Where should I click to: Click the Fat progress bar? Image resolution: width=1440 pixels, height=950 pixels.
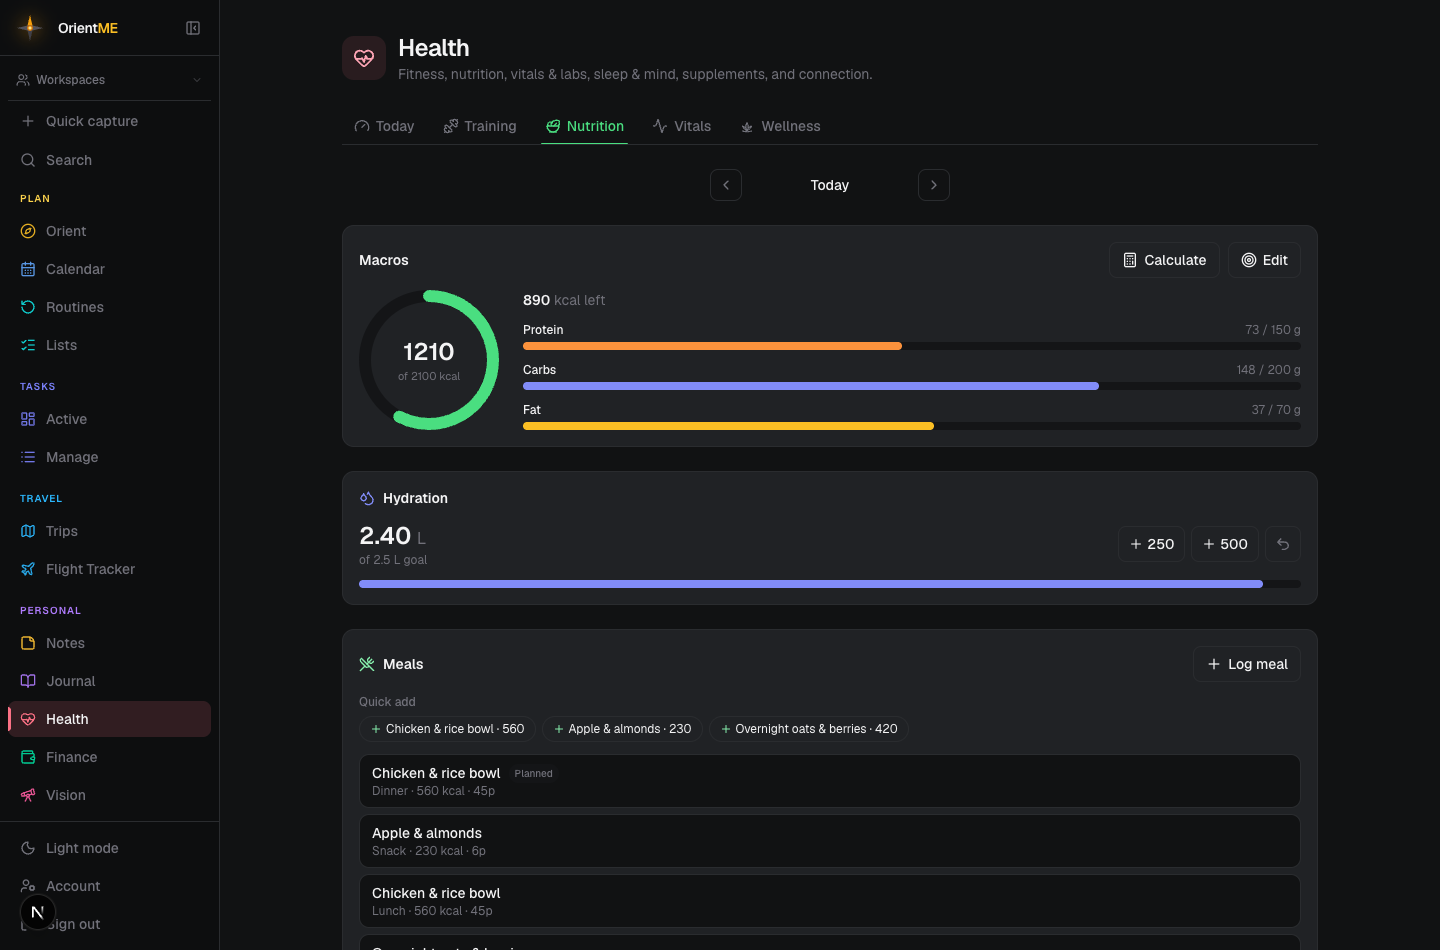click(912, 426)
